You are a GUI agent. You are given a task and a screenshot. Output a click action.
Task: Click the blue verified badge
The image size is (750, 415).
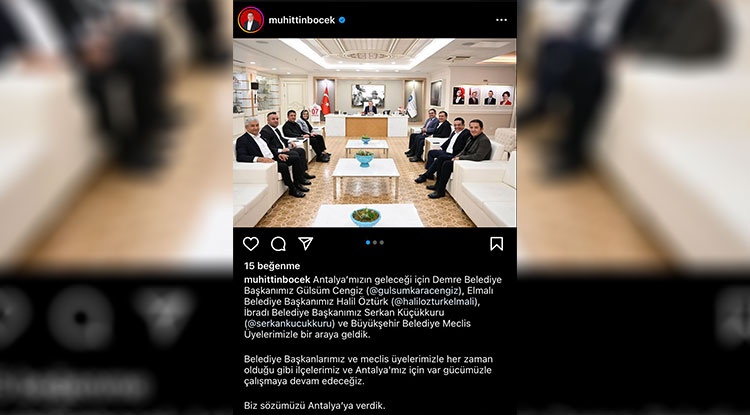point(342,20)
